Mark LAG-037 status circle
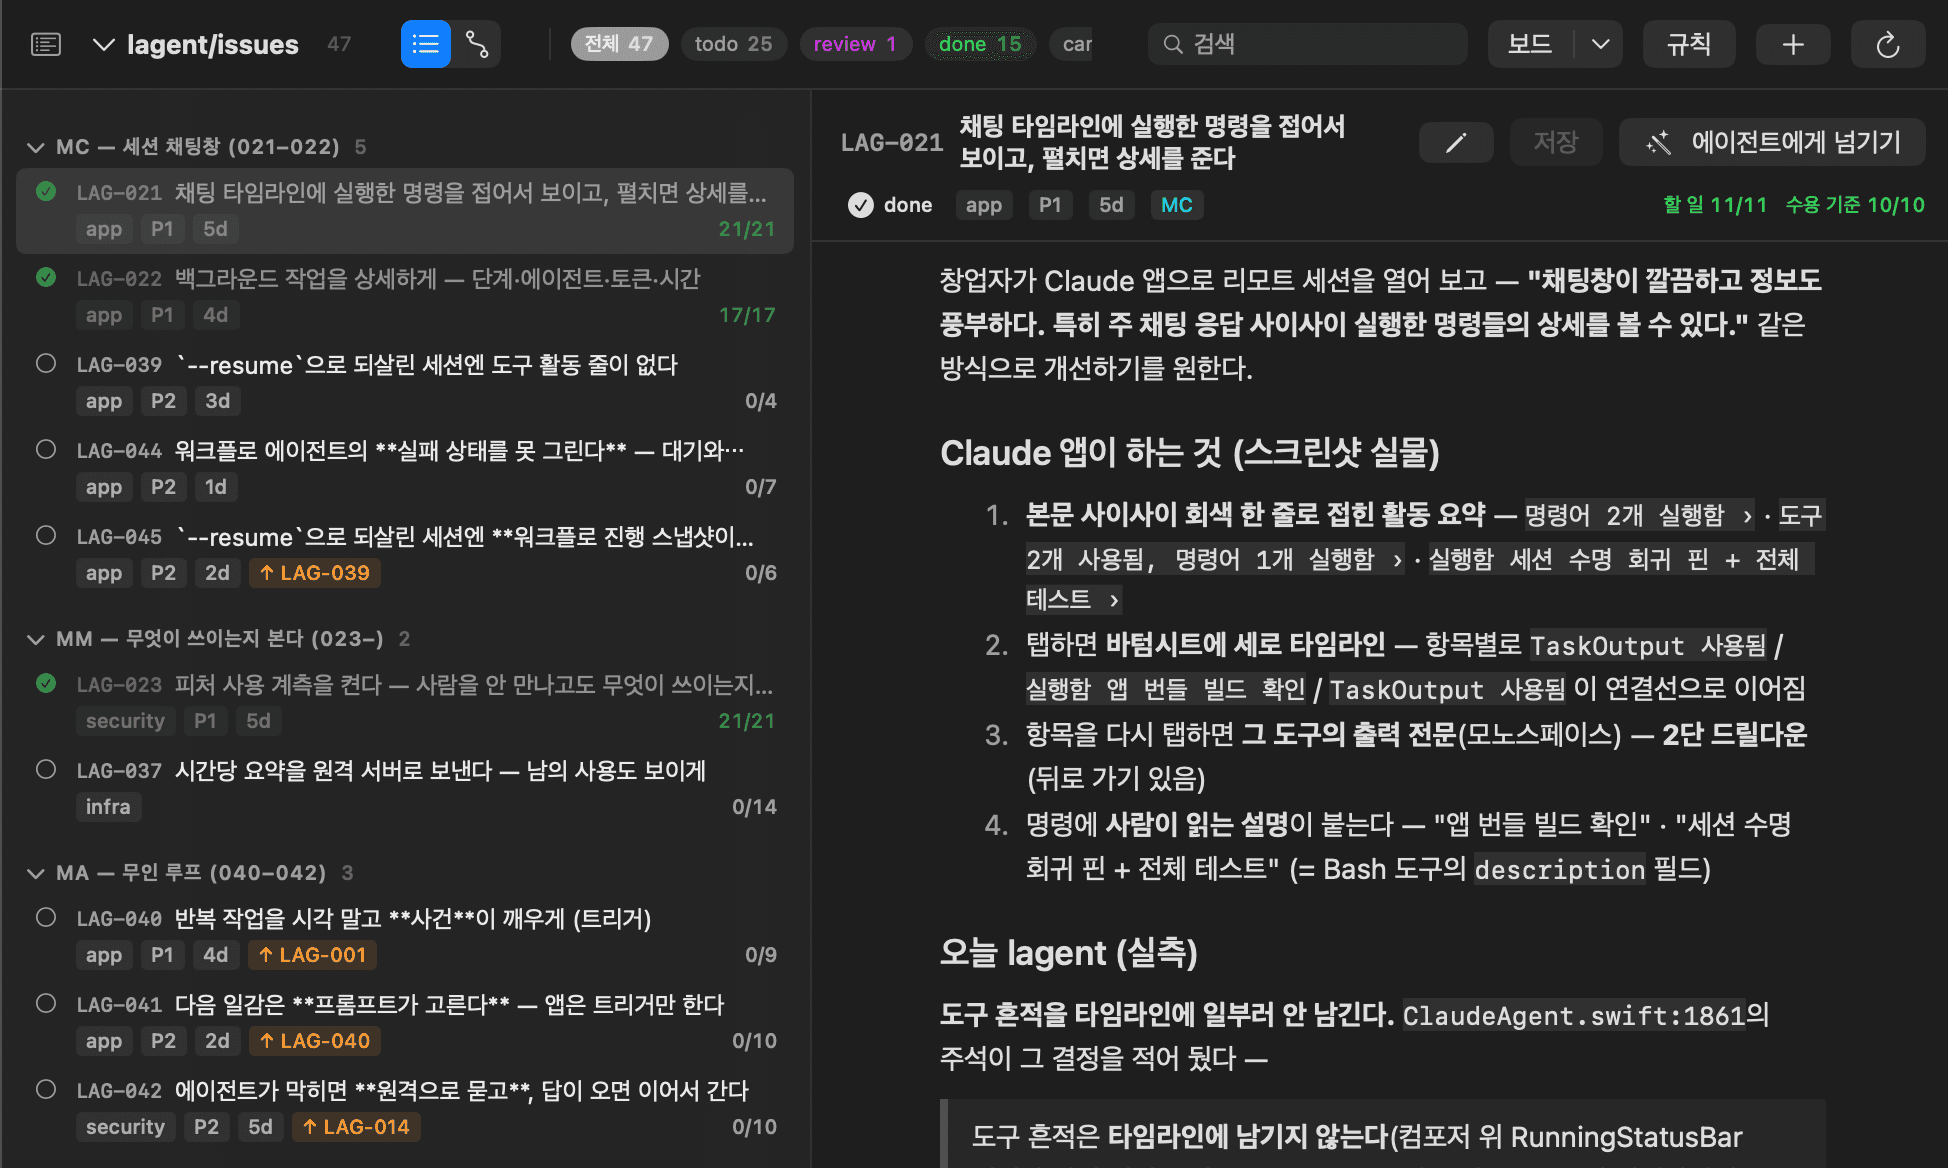This screenshot has height=1168, width=1948. [46, 769]
